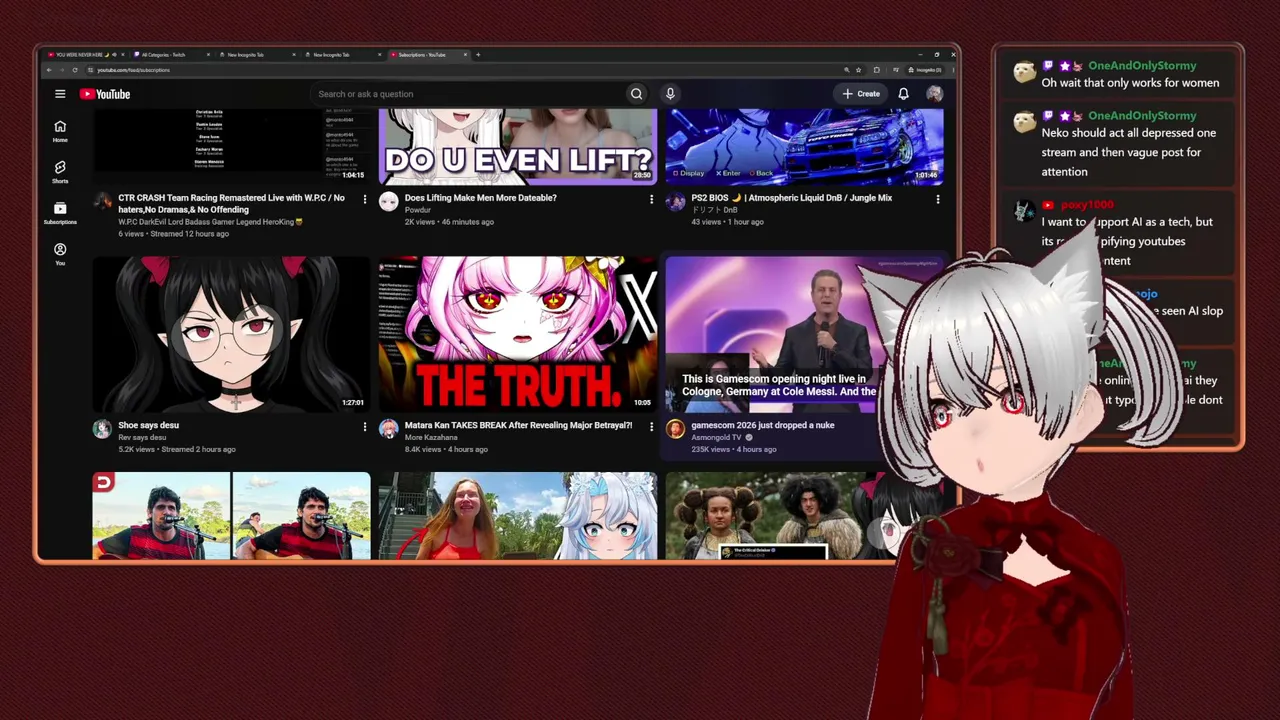Close the All Categories - Twitch tab
Screen dimensions: 1280x720
click(x=208, y=55)
